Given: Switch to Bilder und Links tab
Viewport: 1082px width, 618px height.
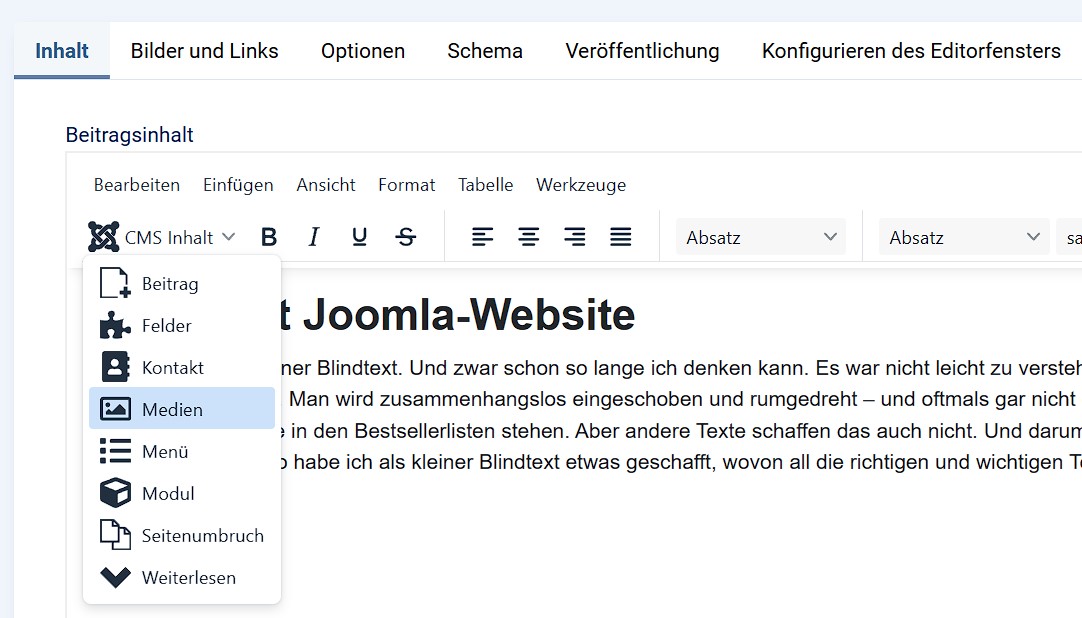Looking at the screenshot, I should (205, 51).
